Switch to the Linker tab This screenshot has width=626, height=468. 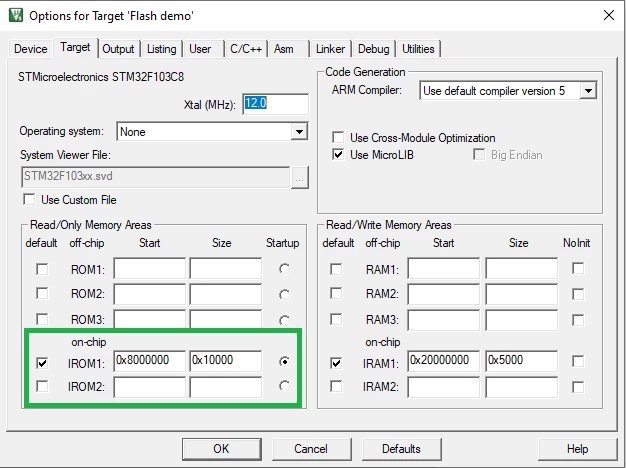pyautogui.click(x=330, y=49)
